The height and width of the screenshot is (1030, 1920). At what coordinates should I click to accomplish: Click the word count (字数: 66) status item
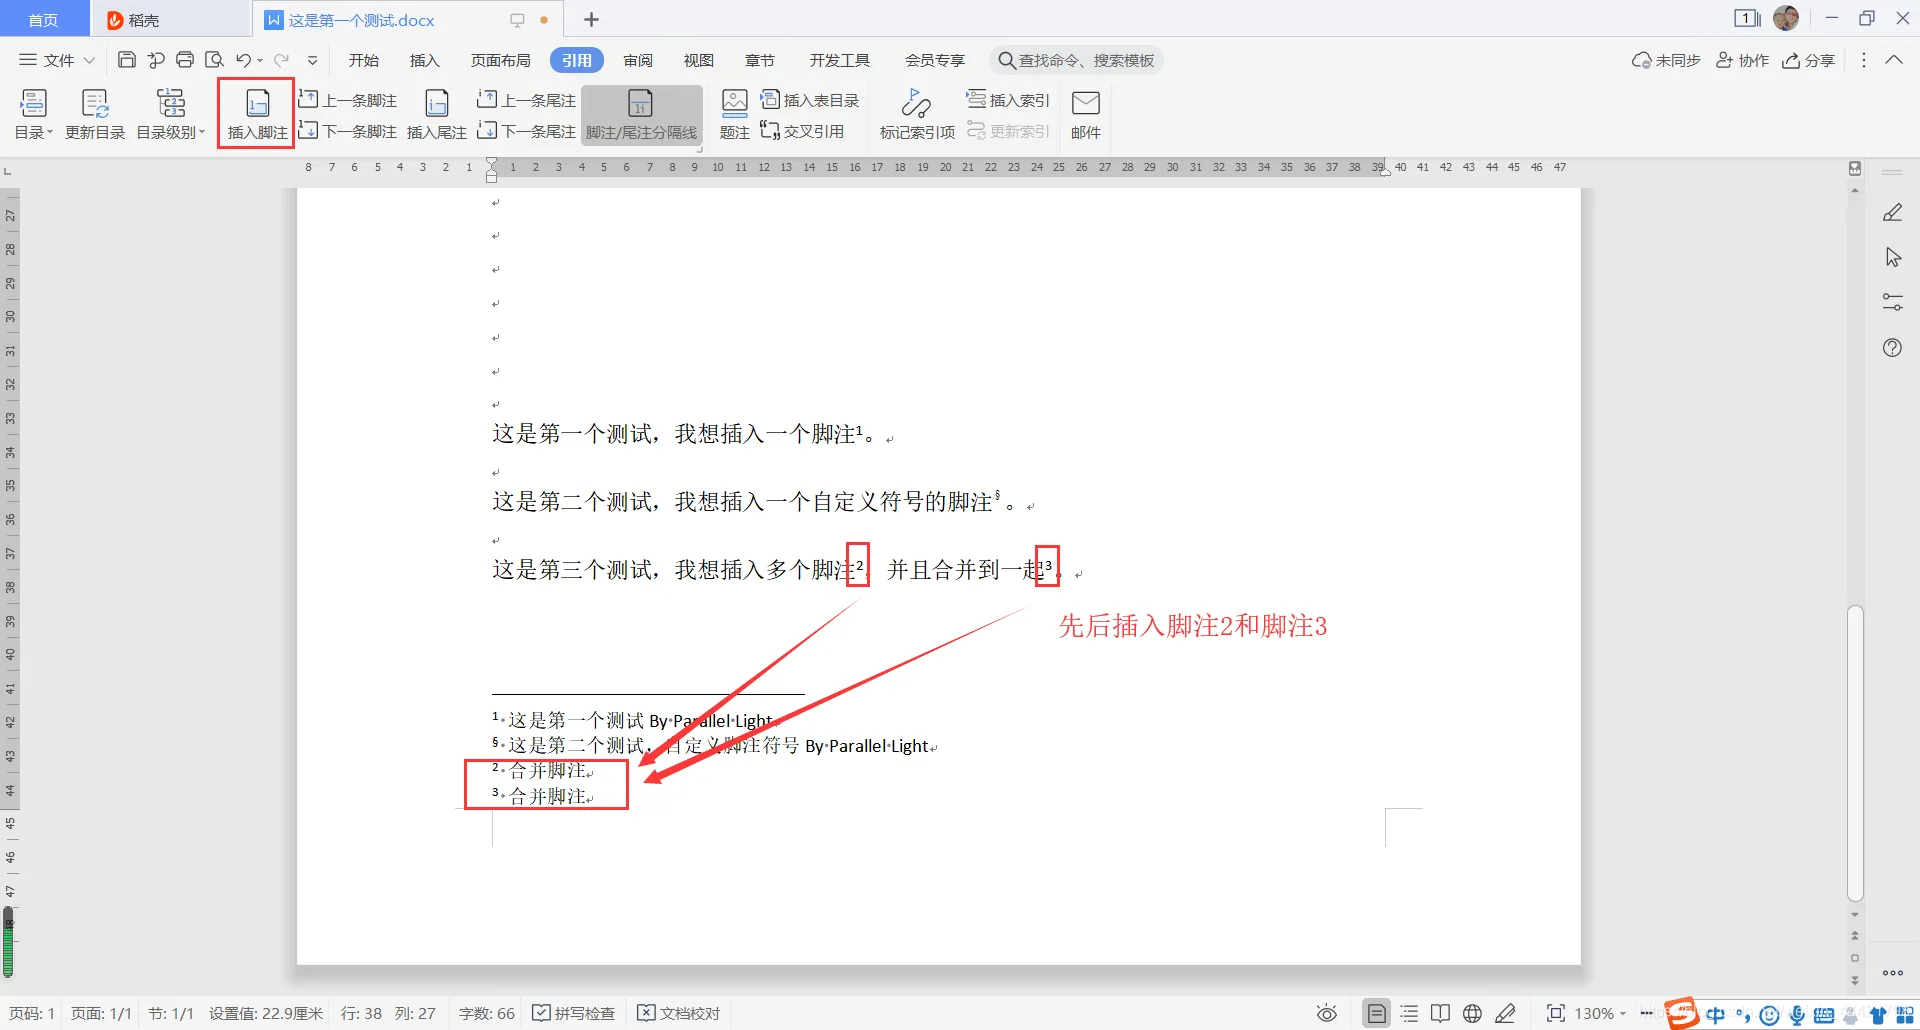487,1013
